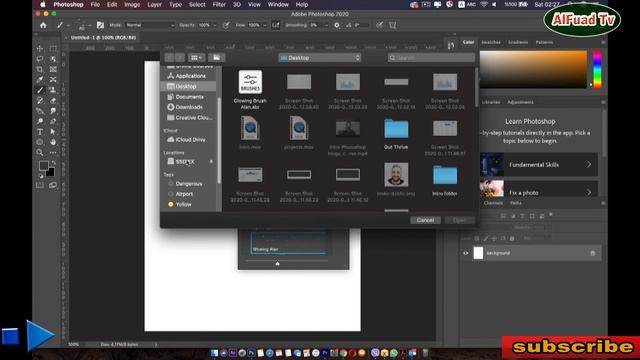Click the group-by folder icon in file dialog

pyautogui.click(x=217, y=58)
